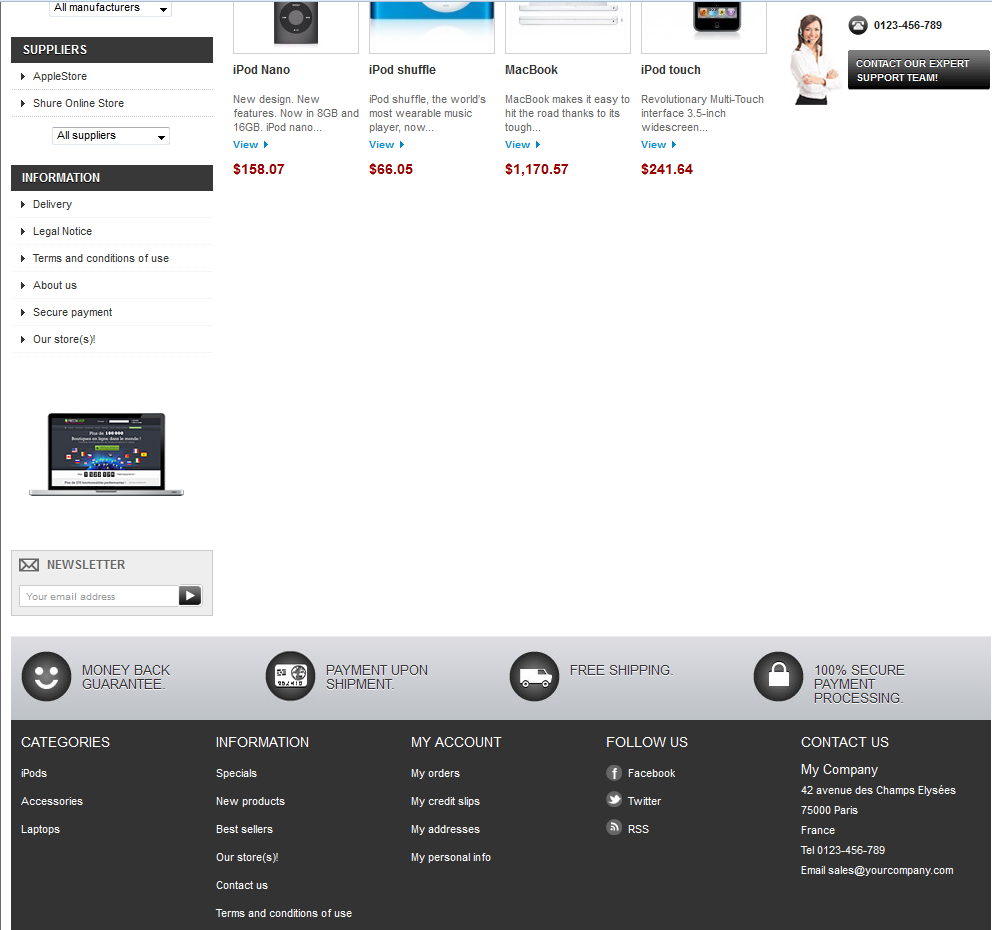The height and width of the screenshot is (930, 992).
Task: Expand the Shure Online Store arrow
Action: point(23,103)
